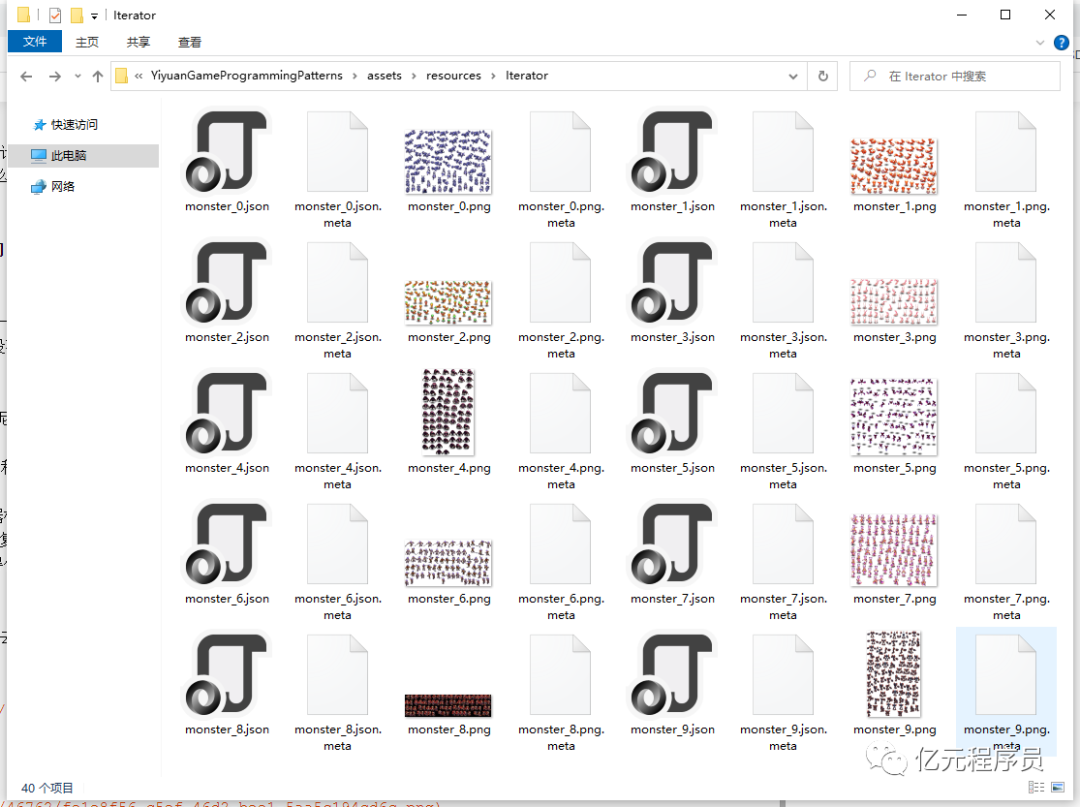Go back with the left arrow button
1080x807 pixels.
[26, 76]
